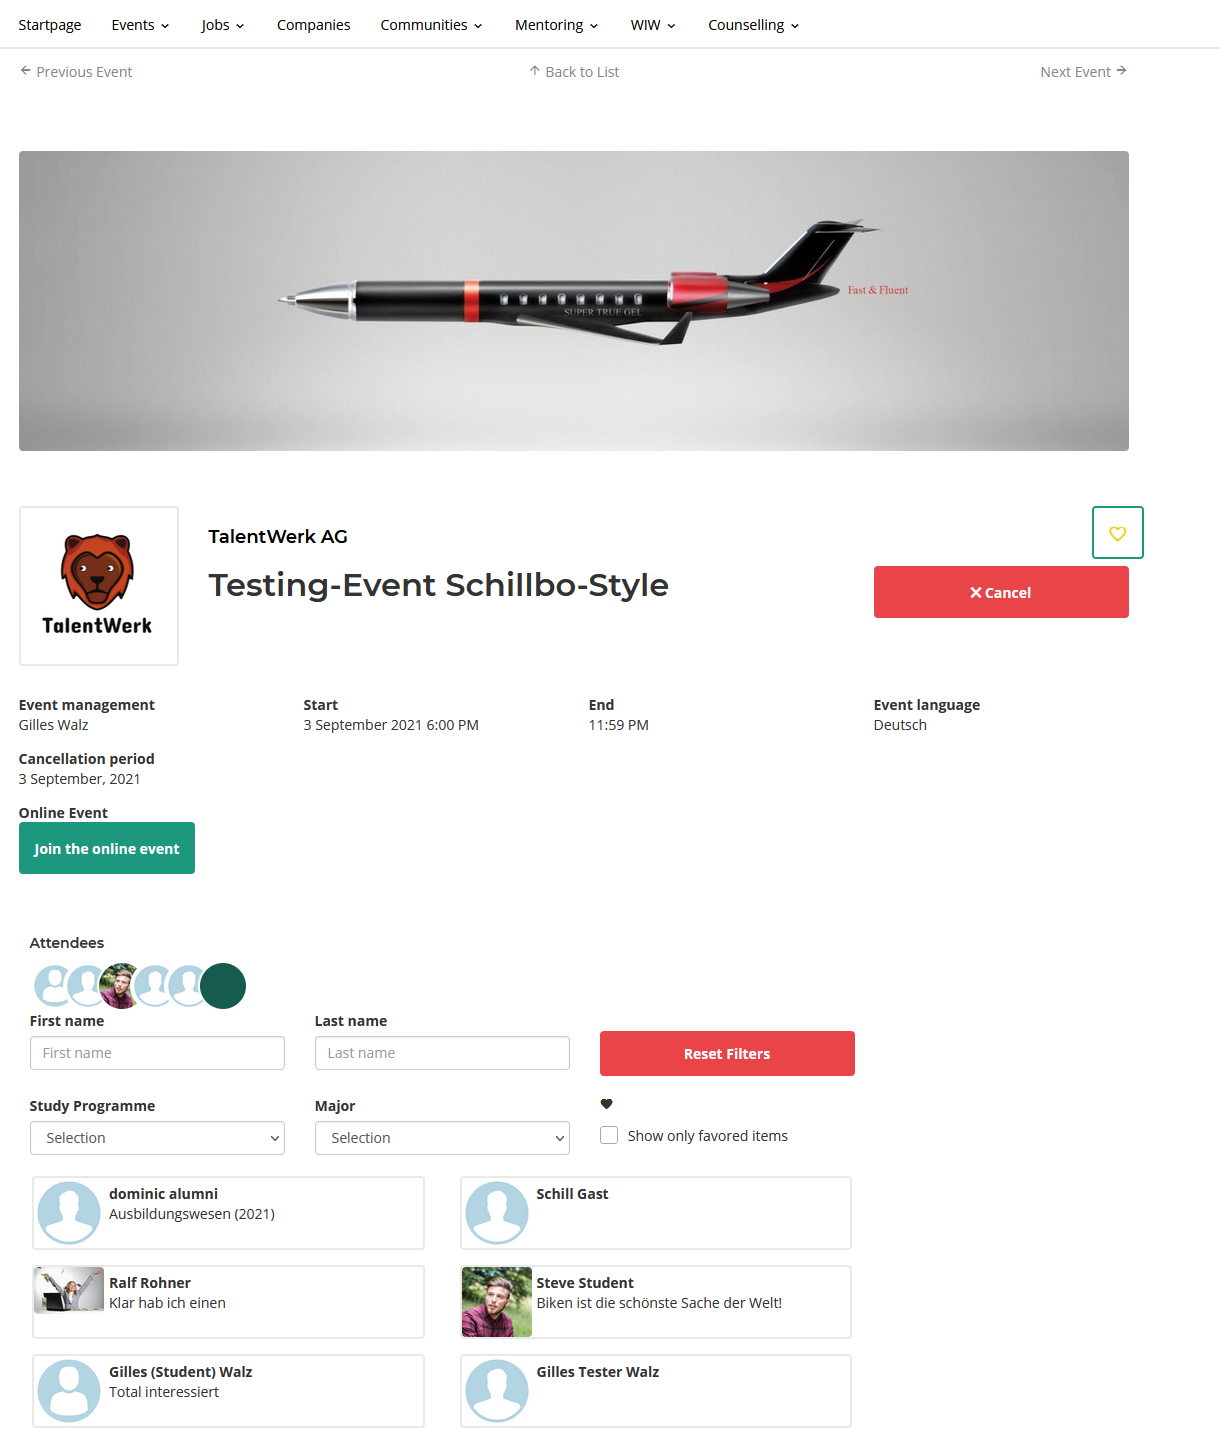
Task: Open the Study Programme selection dropdown
Action: (x=157, y=1138)
